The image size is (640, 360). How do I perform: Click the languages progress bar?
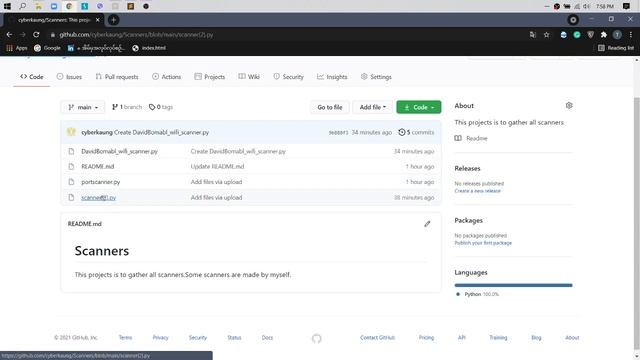tap(513, 285)
